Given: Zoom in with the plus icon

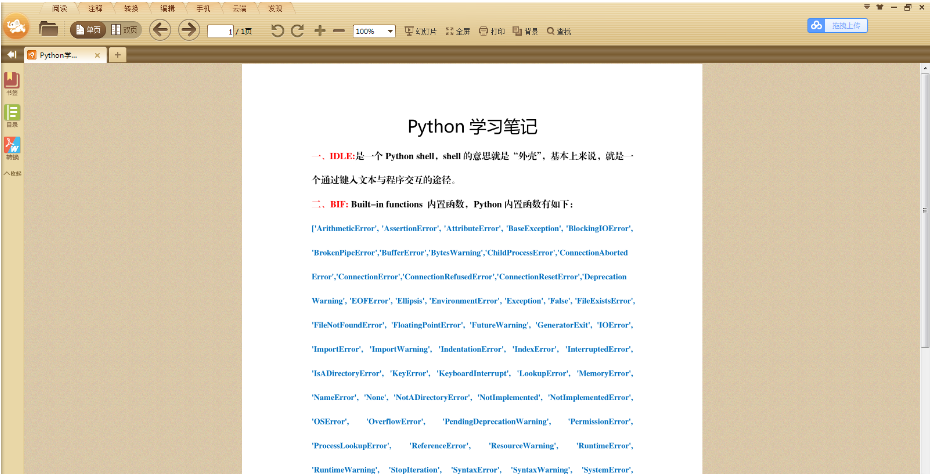Looking at the screenshot, I should point(319,31).
